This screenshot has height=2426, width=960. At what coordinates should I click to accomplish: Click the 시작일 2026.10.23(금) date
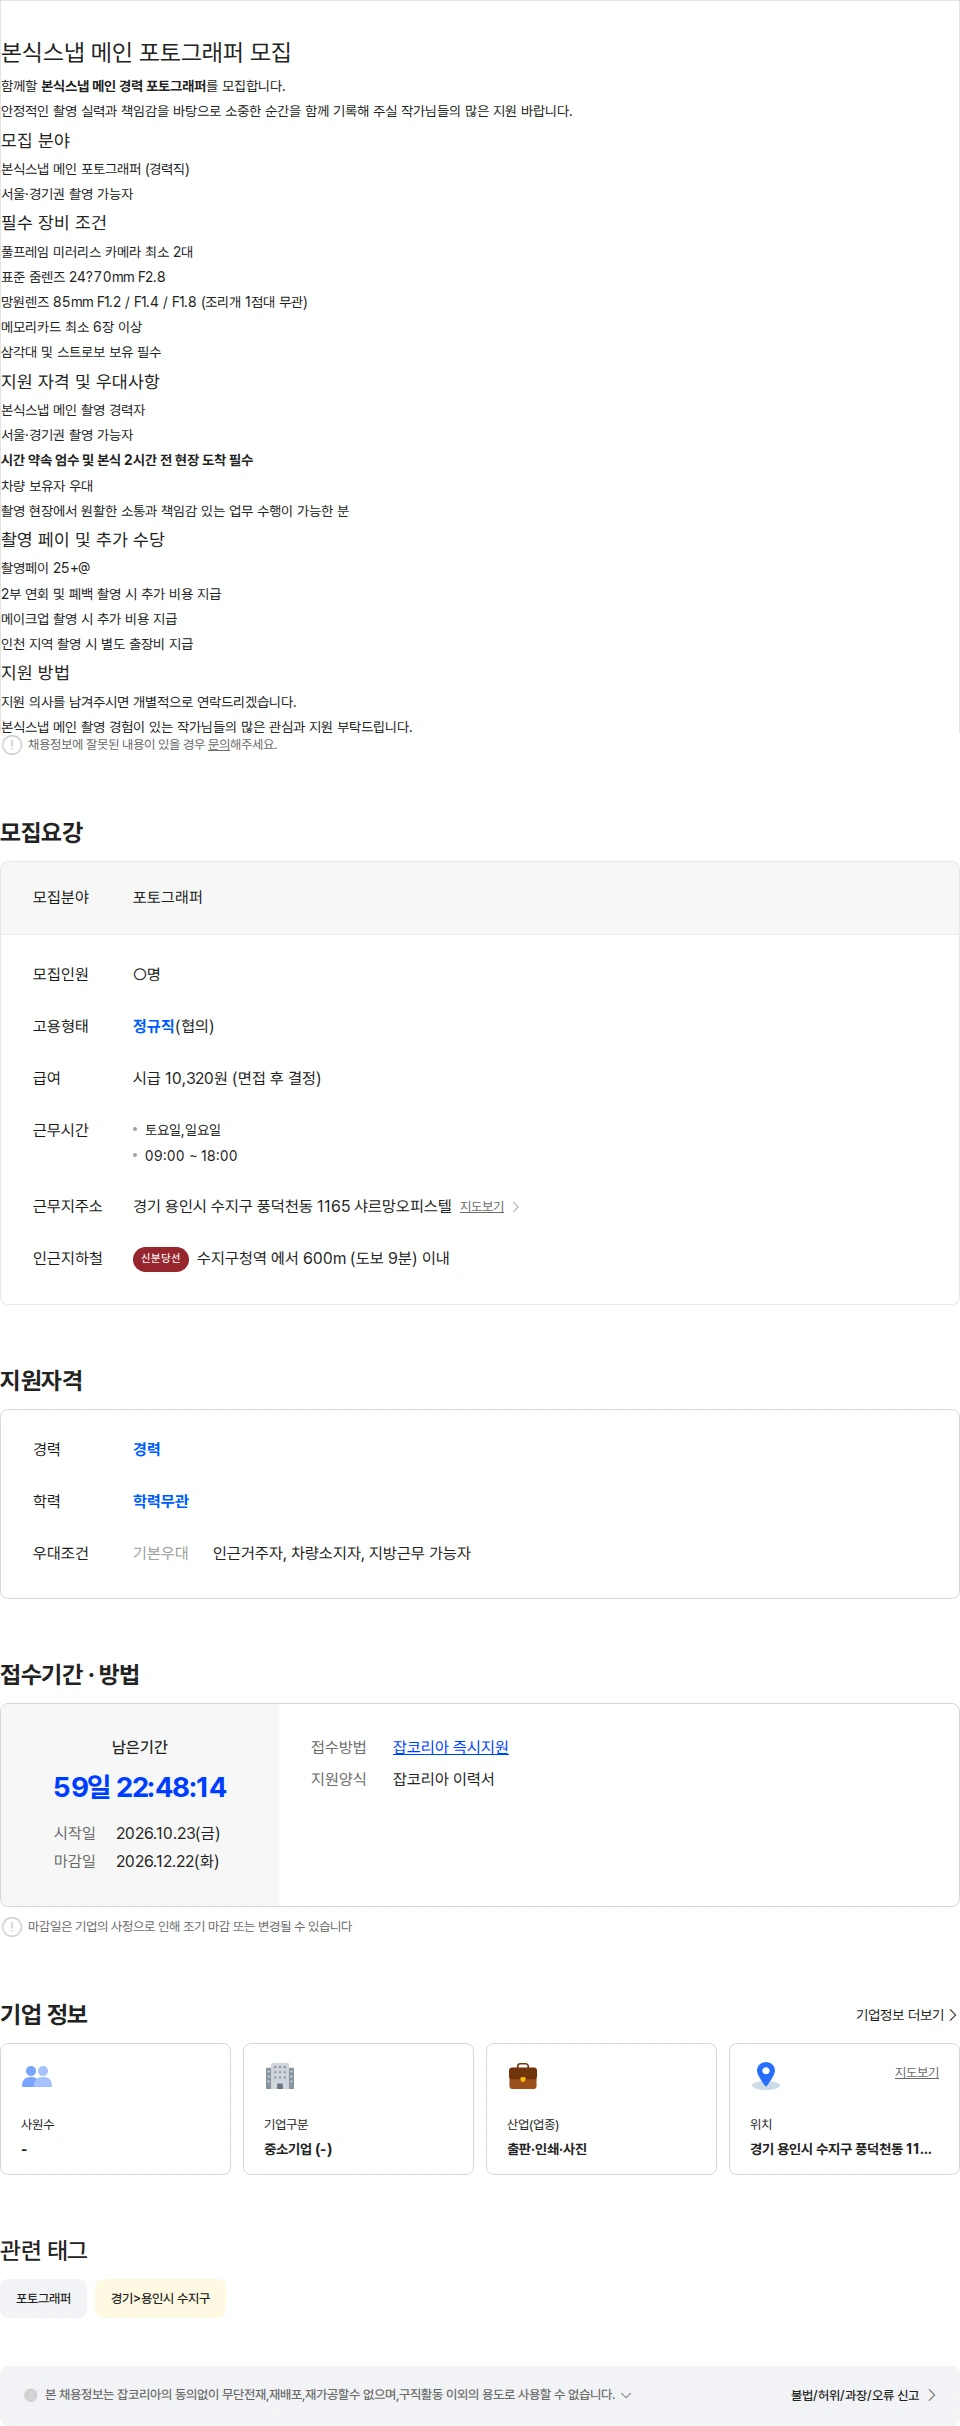[137, 1833]
